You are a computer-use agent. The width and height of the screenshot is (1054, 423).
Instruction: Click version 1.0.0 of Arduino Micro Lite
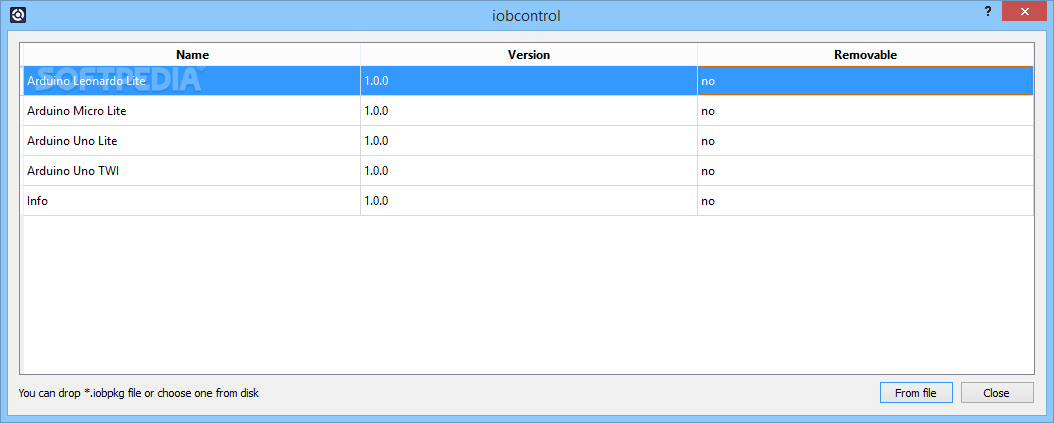click(529, 111)
